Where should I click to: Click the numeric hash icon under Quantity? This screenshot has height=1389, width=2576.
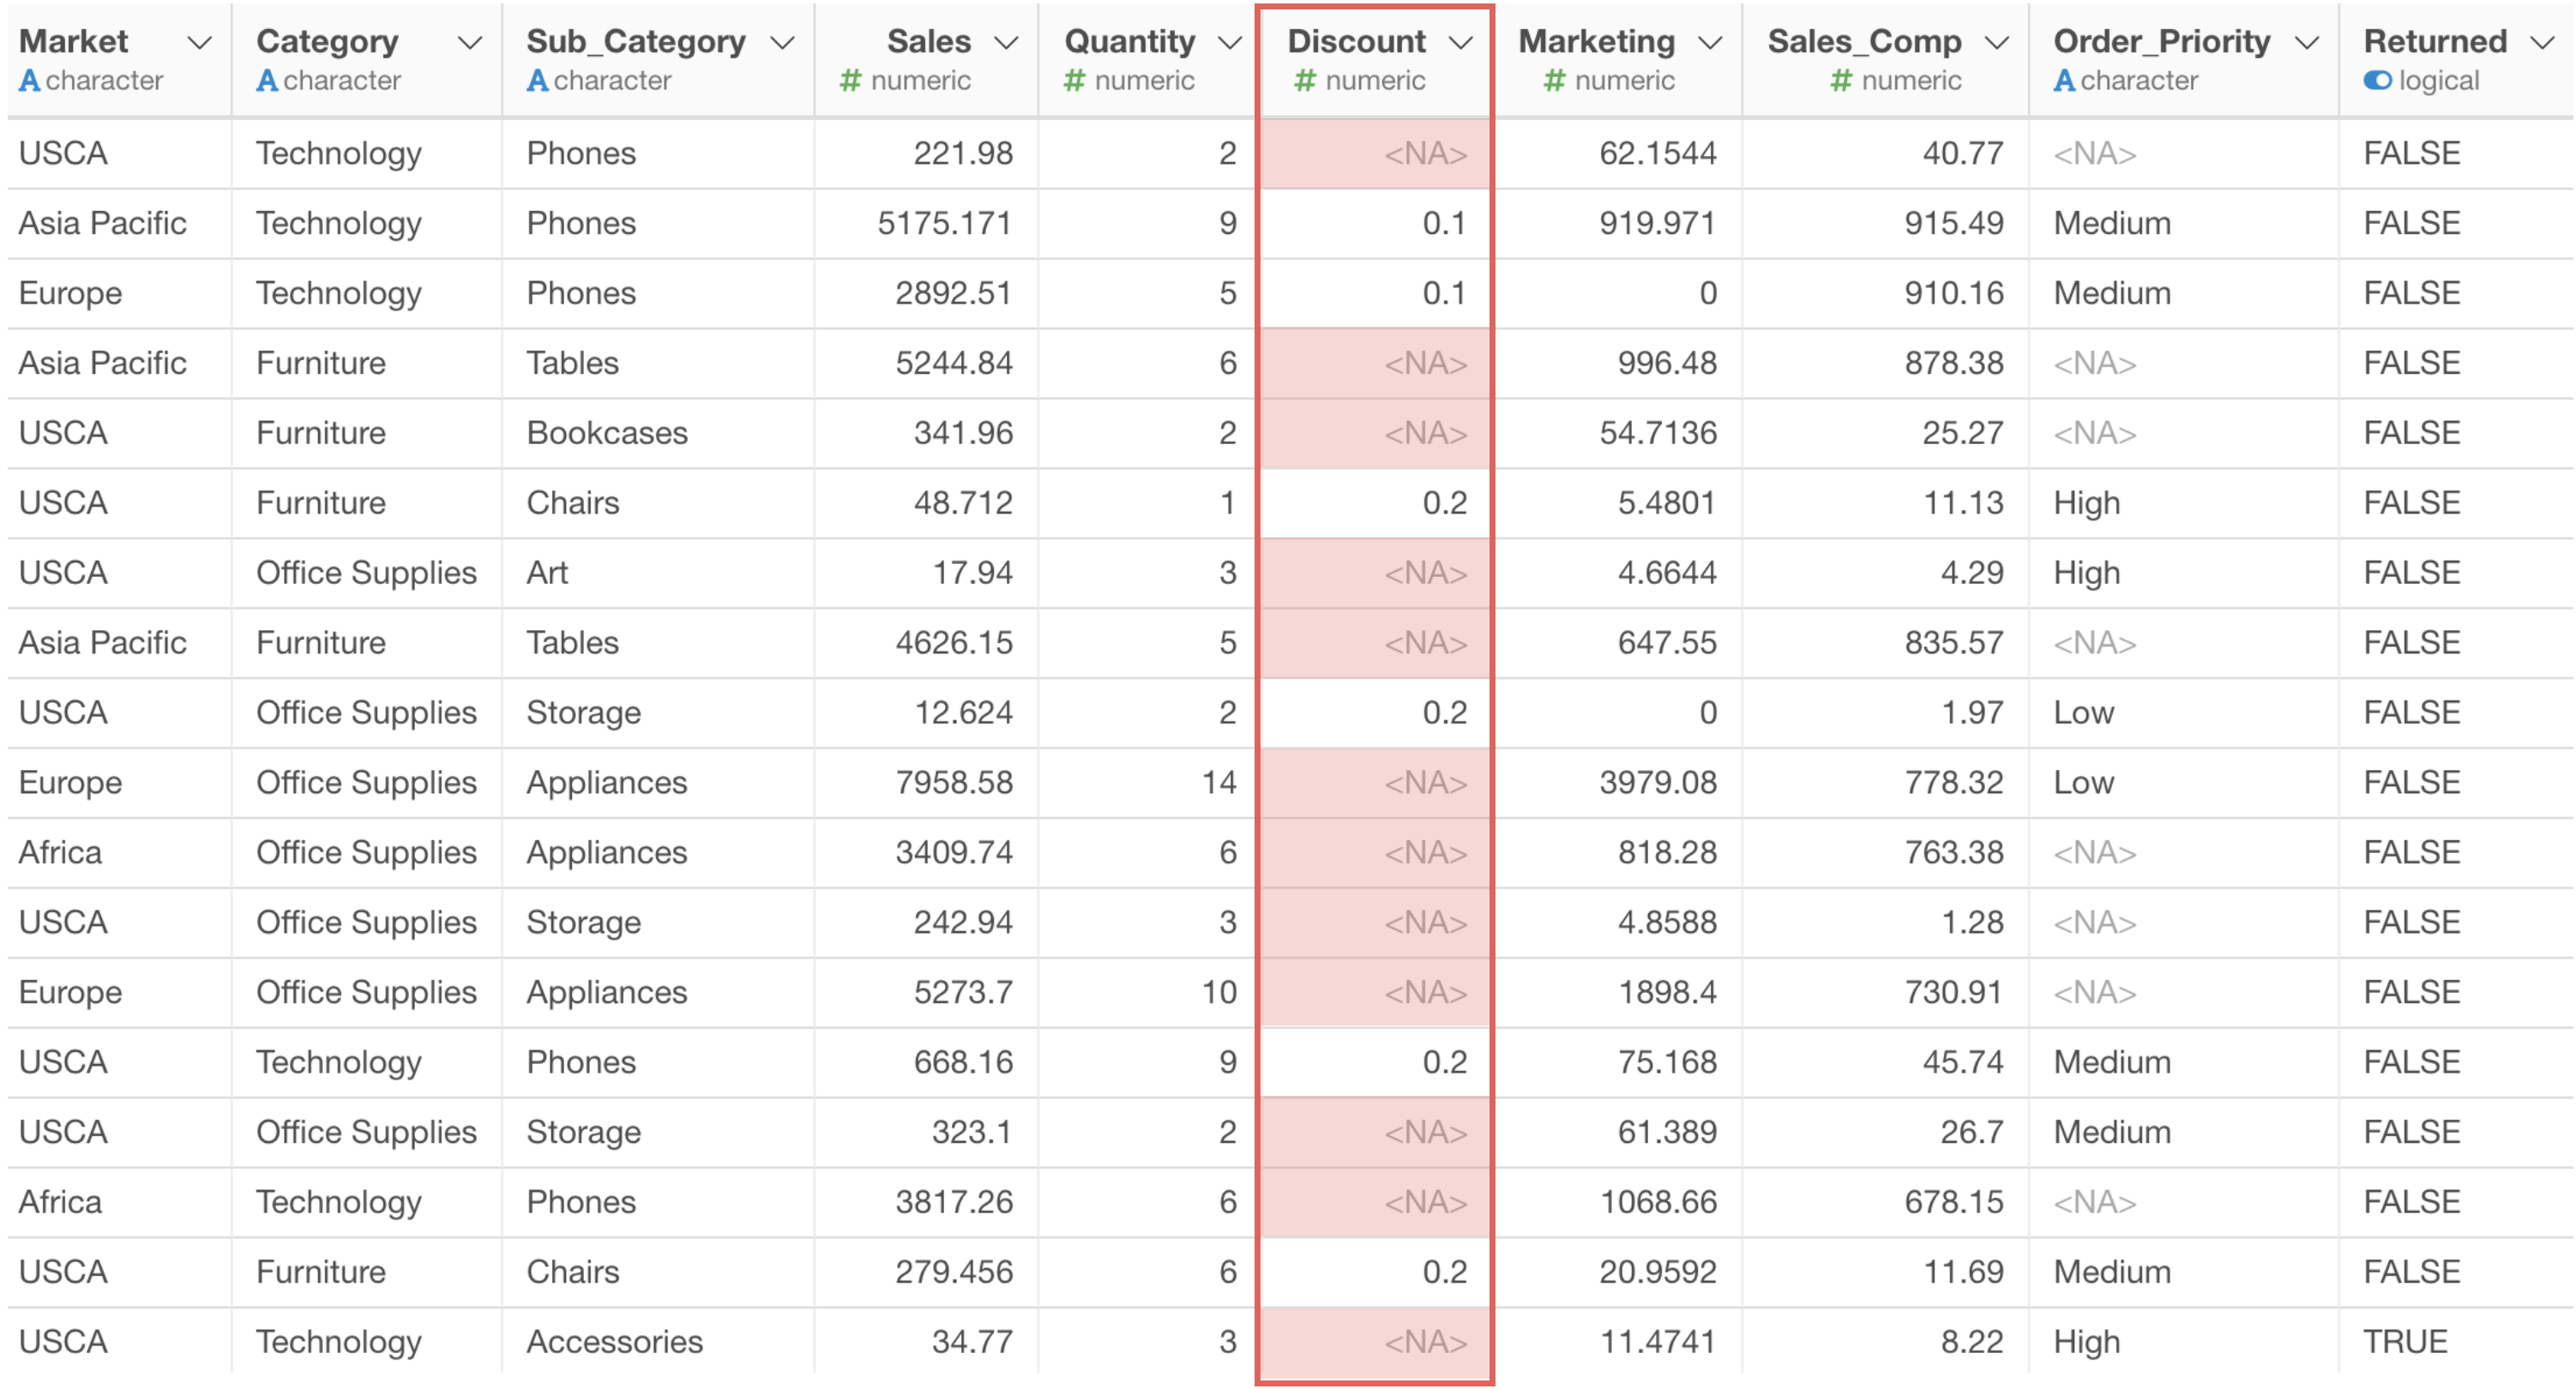coord(1074,80)
